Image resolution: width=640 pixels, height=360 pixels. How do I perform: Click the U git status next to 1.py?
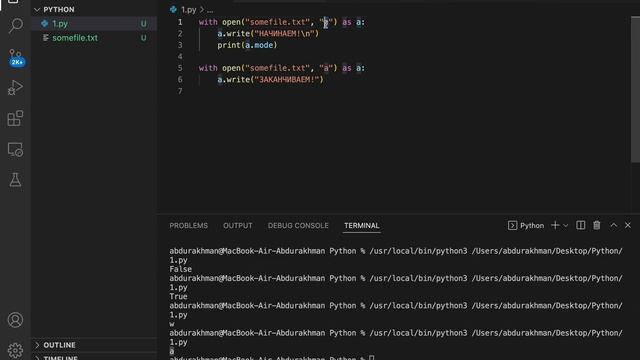[x=143, y=24]
